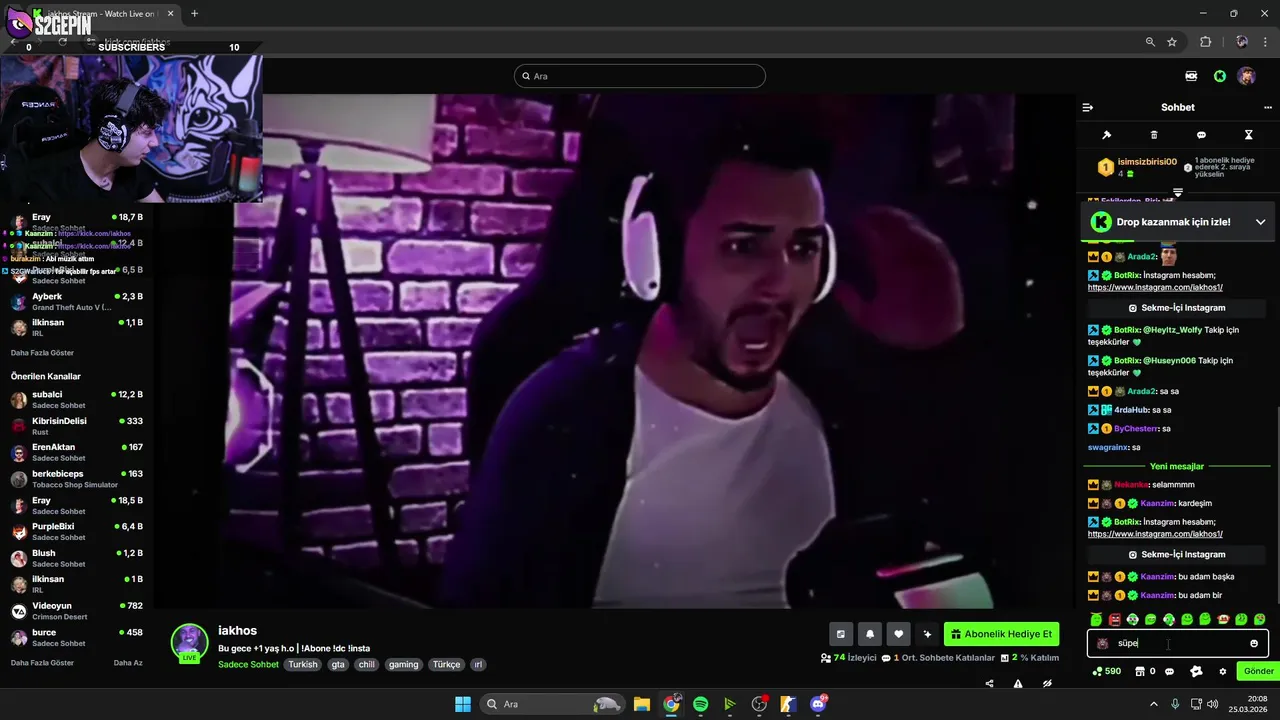Expand the gift leaderboard handle
The width and height of the screenshot is (1280, 720).
(1177, 192)
